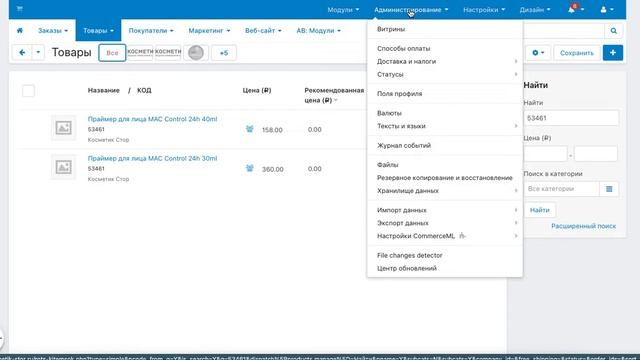640x360 pixels.
Task: Expand Хранилище данных submenu
Action: coord(445,191)
